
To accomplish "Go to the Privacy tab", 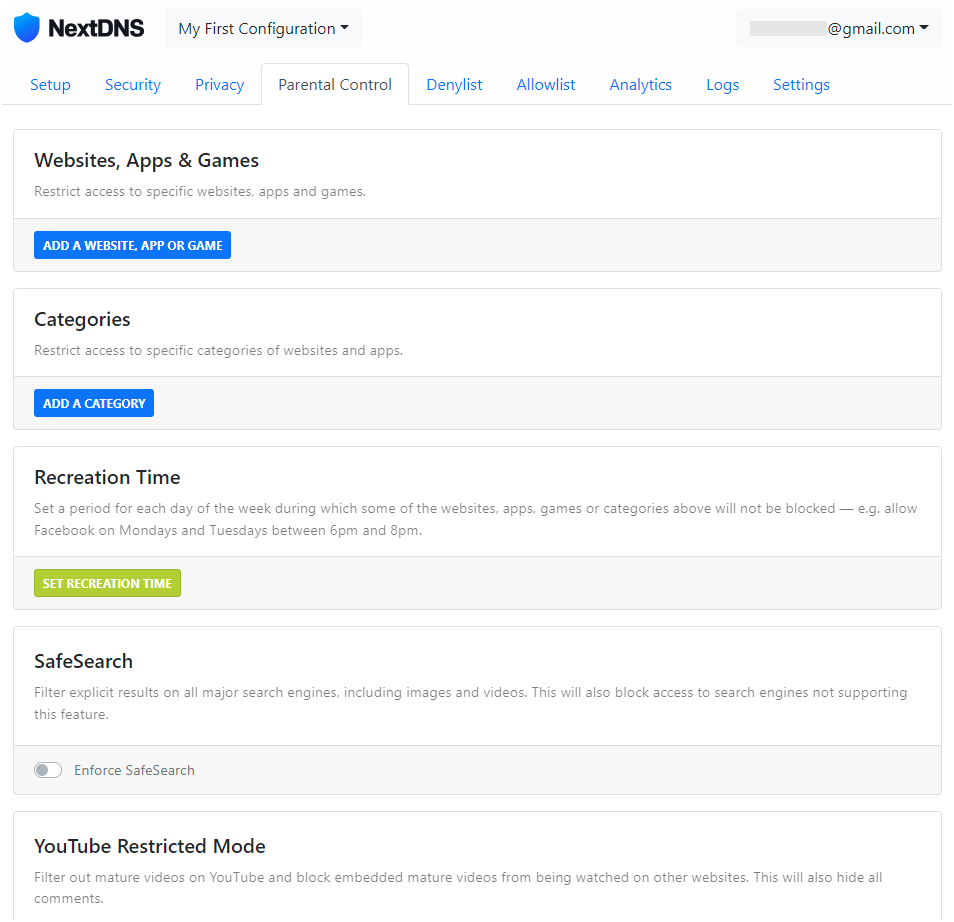I will click(x=220, y=85).
